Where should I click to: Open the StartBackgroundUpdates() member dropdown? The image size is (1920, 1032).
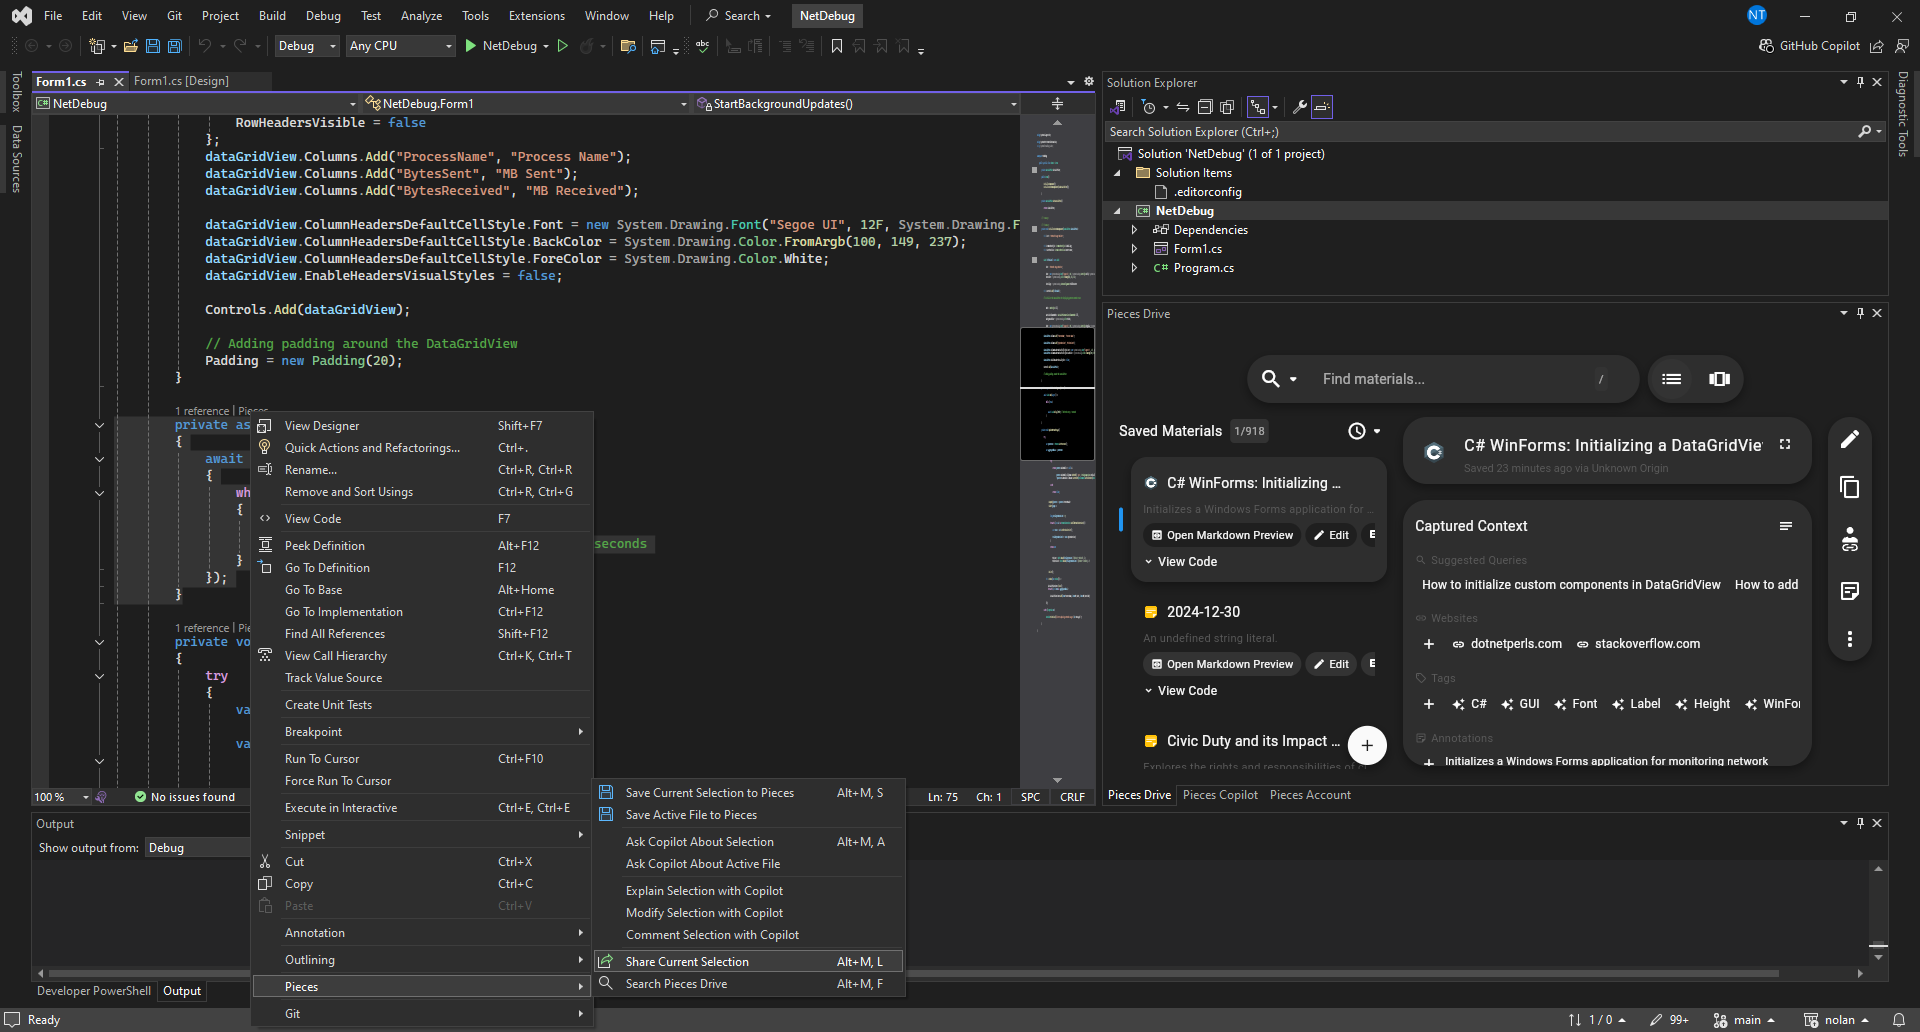(857, 104)
